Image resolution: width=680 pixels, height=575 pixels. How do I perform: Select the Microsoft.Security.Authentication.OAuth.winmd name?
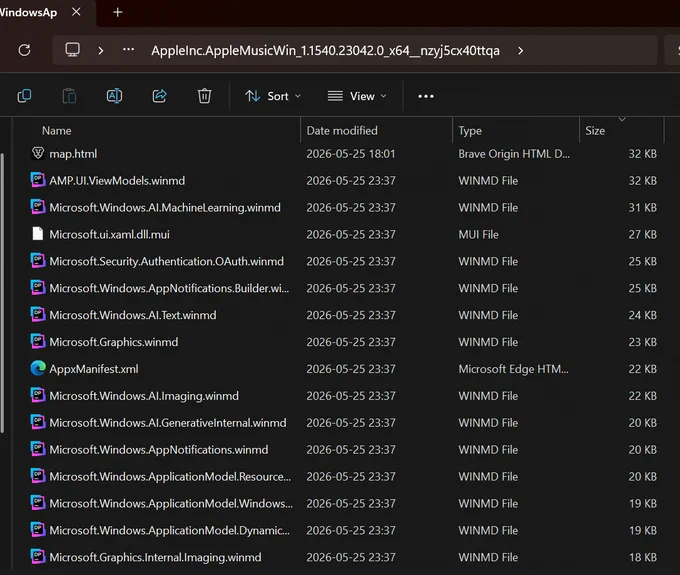(x=167, y=261)
